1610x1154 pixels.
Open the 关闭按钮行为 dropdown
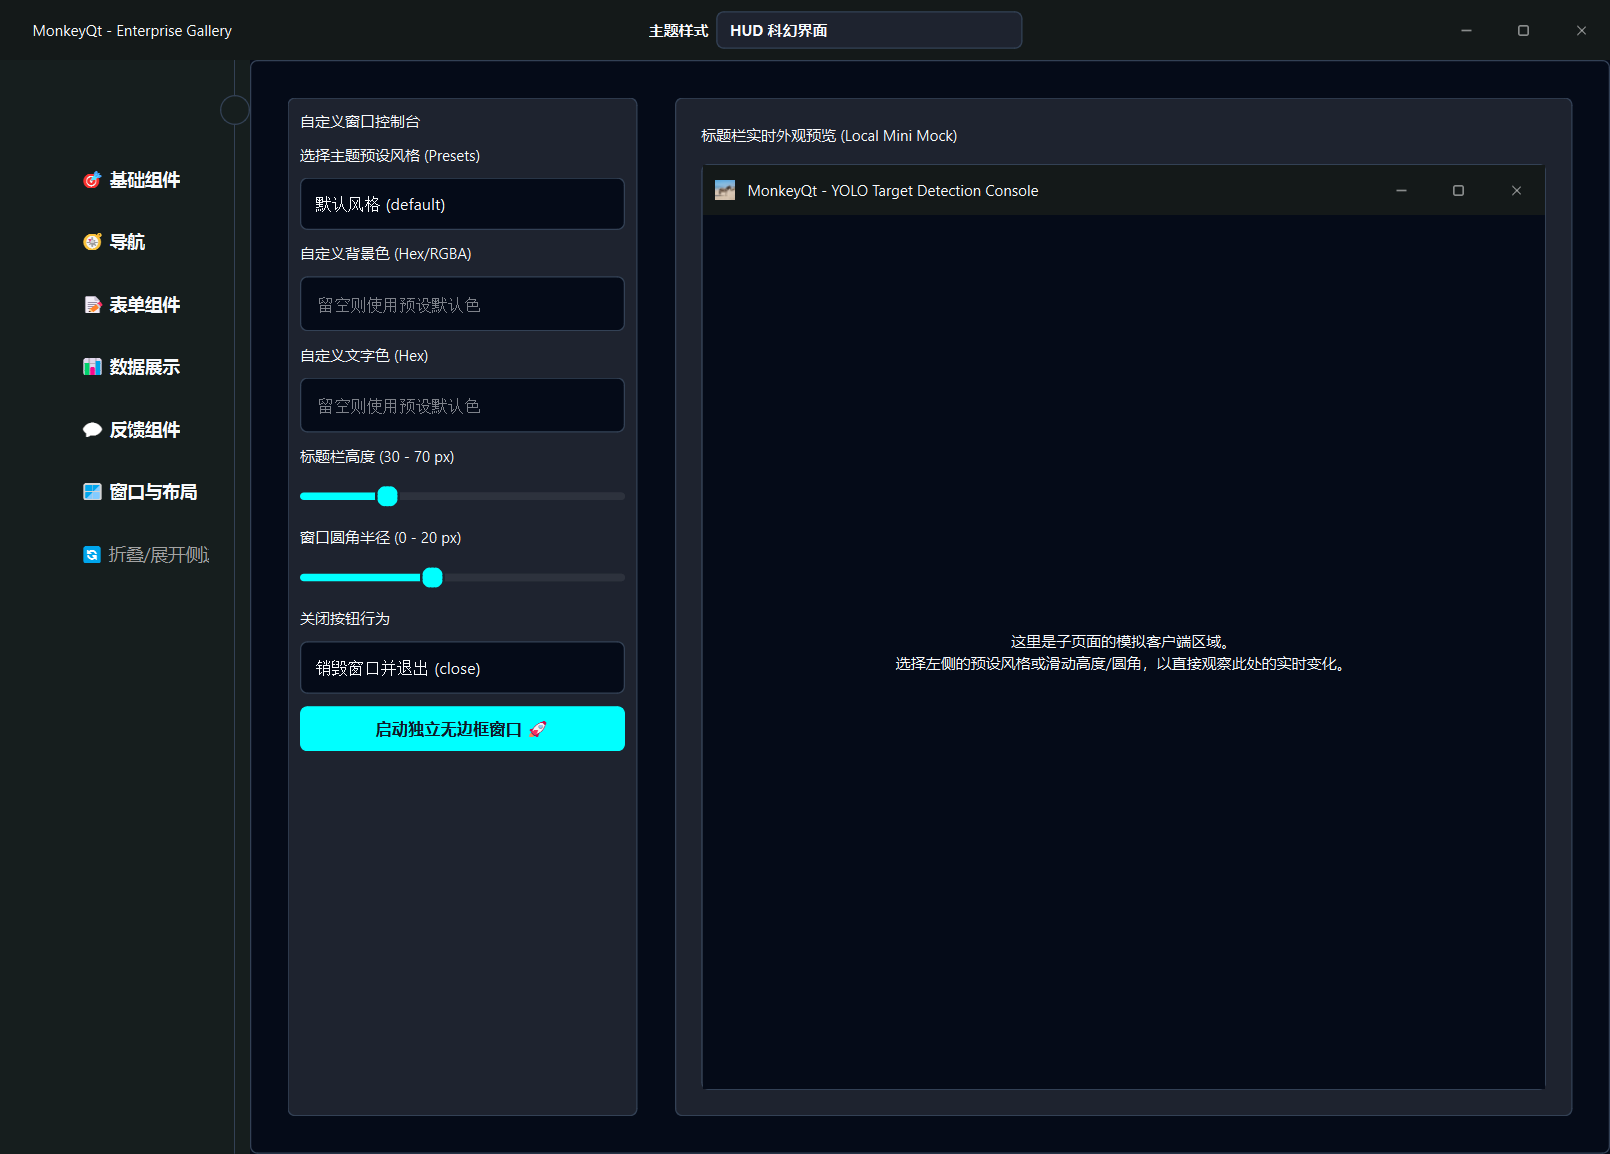462,668
